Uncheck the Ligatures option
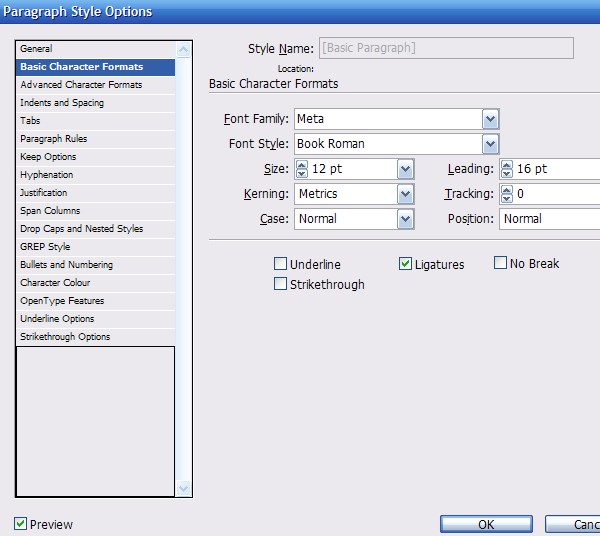Image resolution: width=600 pixels, height=536 pixels. point(405,264)
